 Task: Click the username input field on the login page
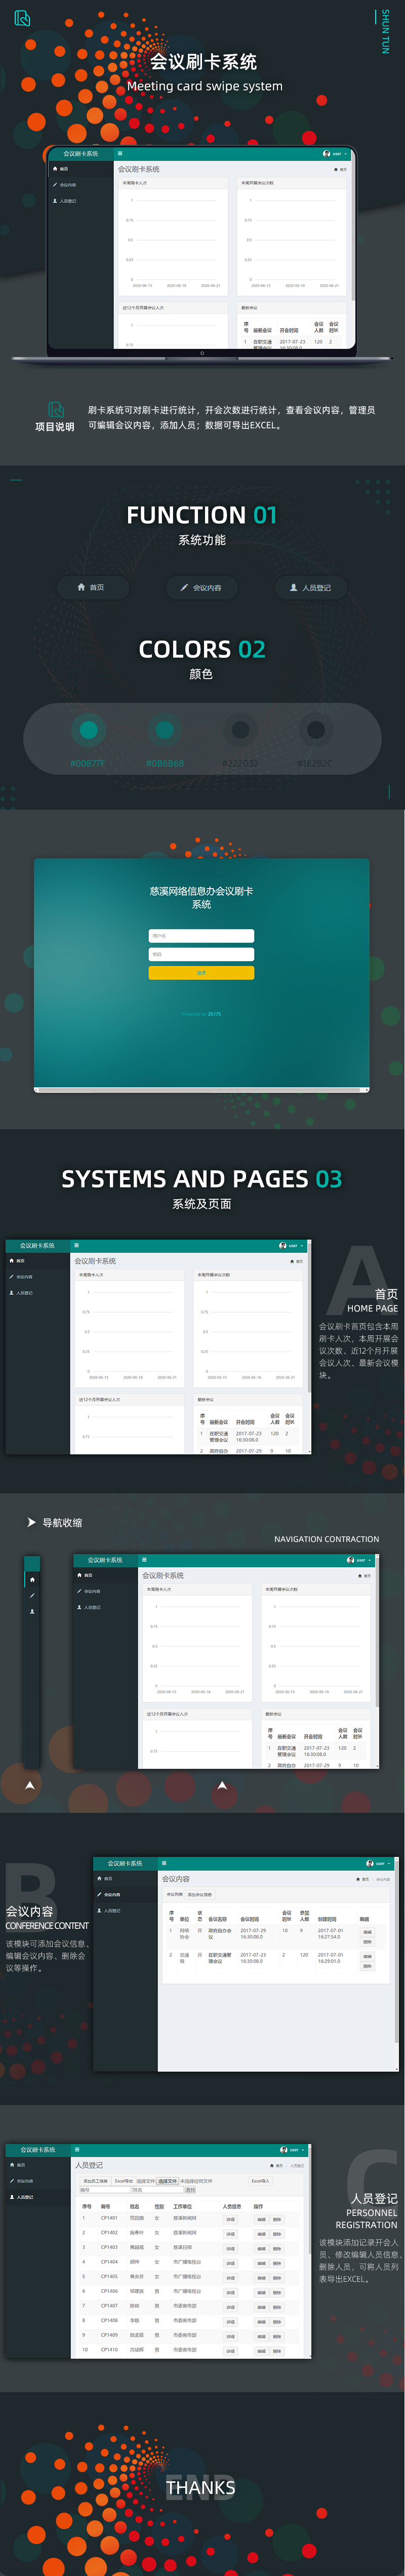click(x=201, y=936)
